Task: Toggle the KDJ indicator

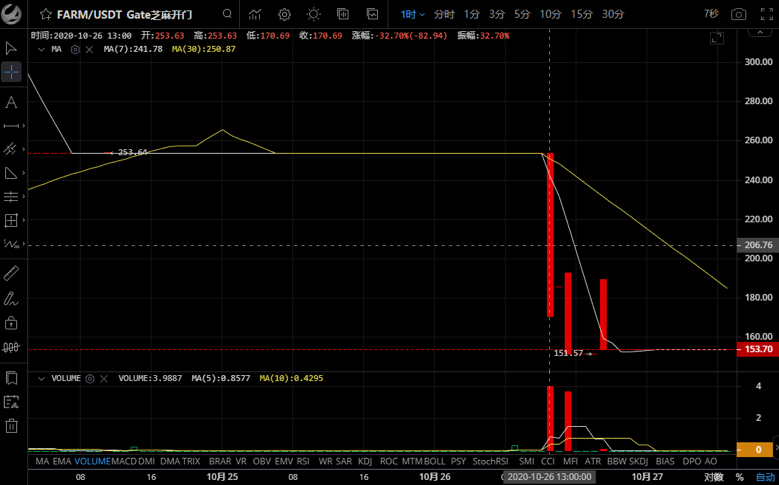Action: coord(365,461)
